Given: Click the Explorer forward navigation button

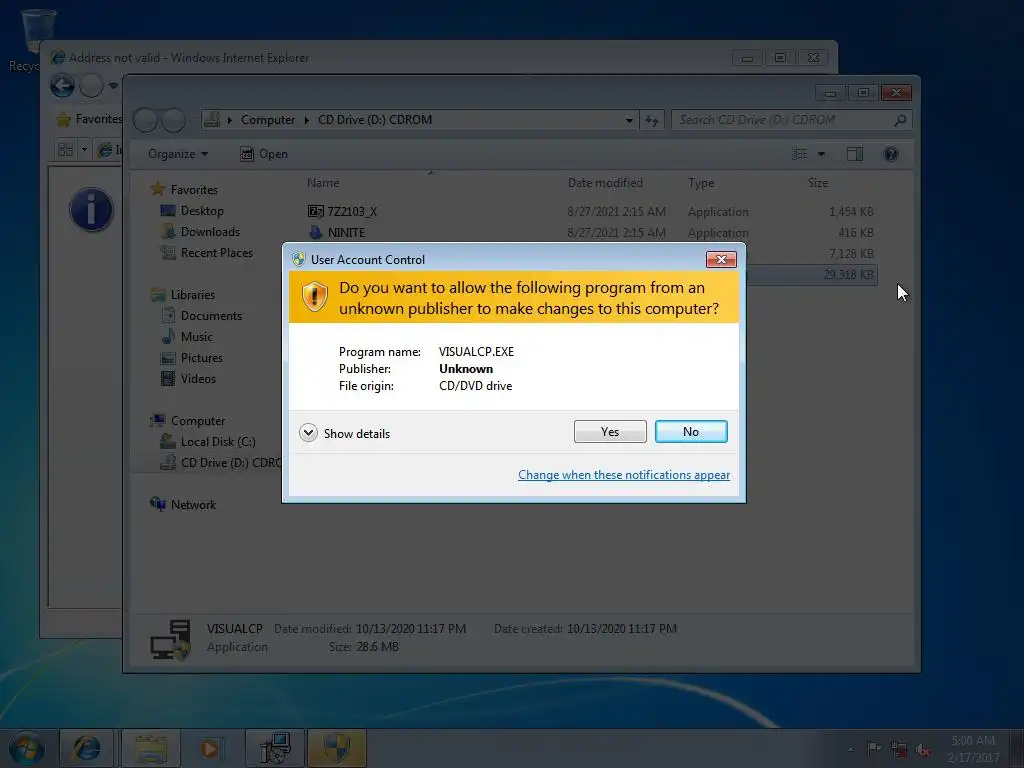Looking at the screenshot, I should (x=173, y=120).
